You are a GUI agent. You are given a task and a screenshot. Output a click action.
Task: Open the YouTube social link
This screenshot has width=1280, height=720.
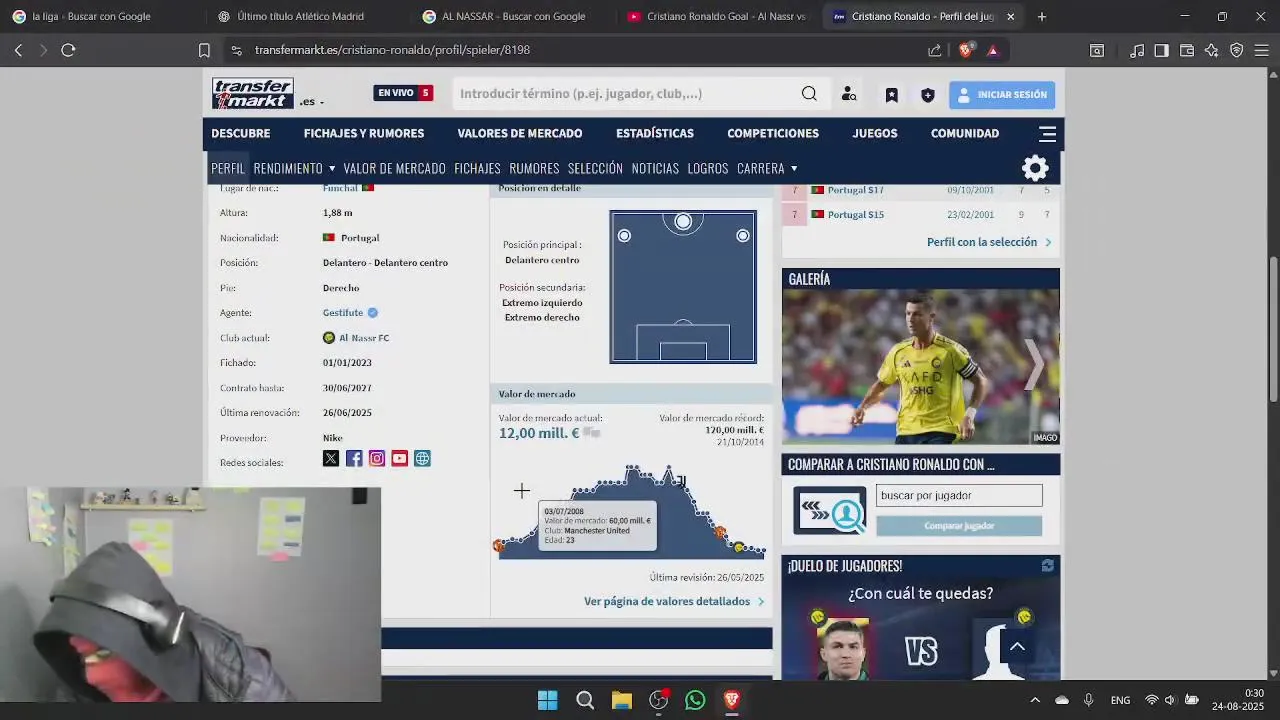tap(400, 458)
